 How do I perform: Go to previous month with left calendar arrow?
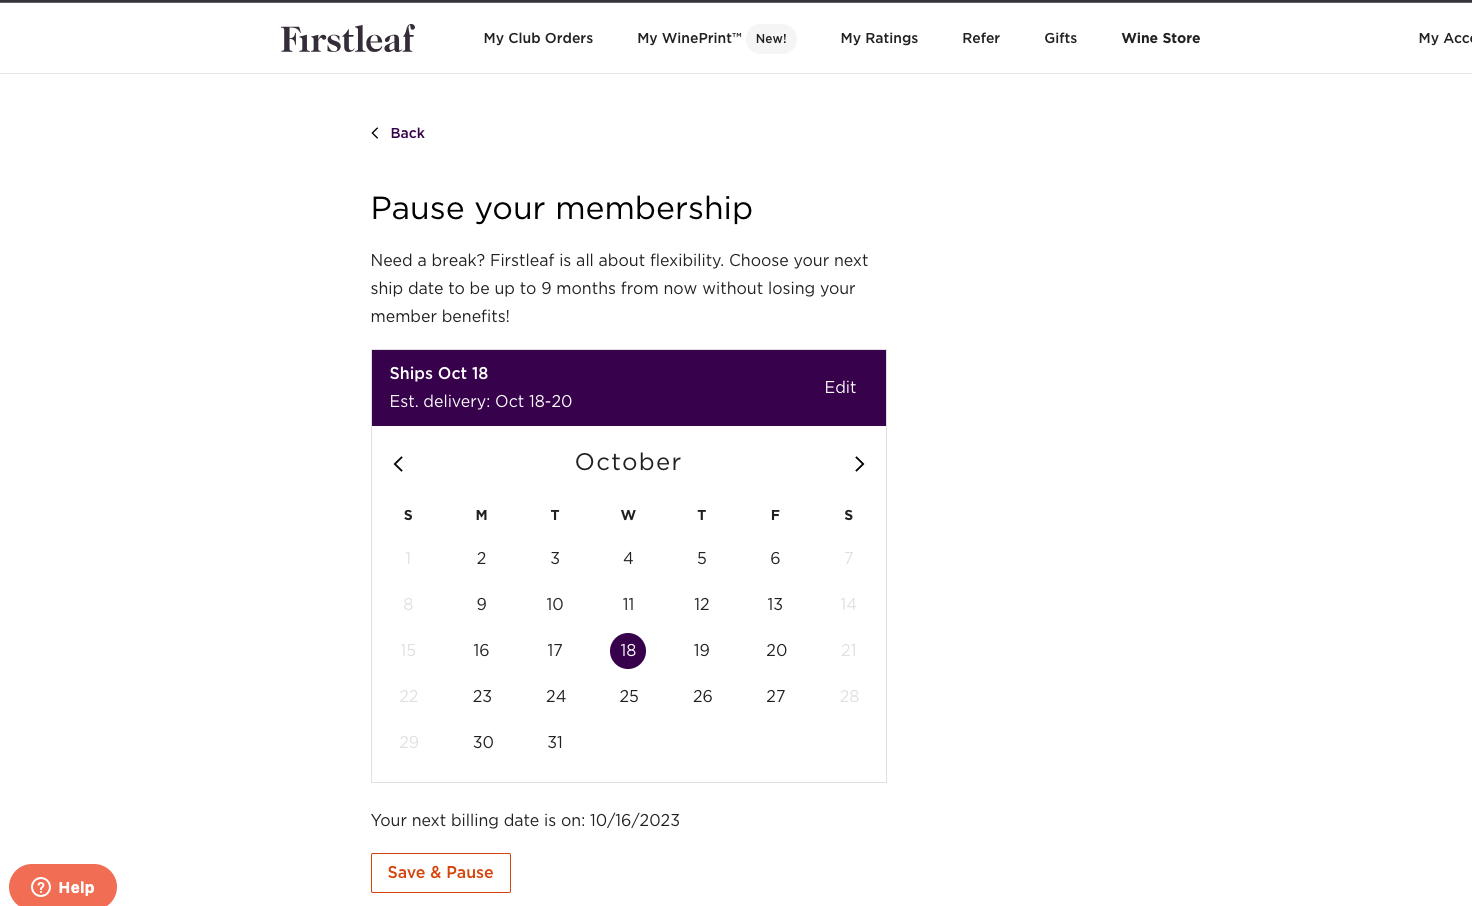tap(398, 463)
